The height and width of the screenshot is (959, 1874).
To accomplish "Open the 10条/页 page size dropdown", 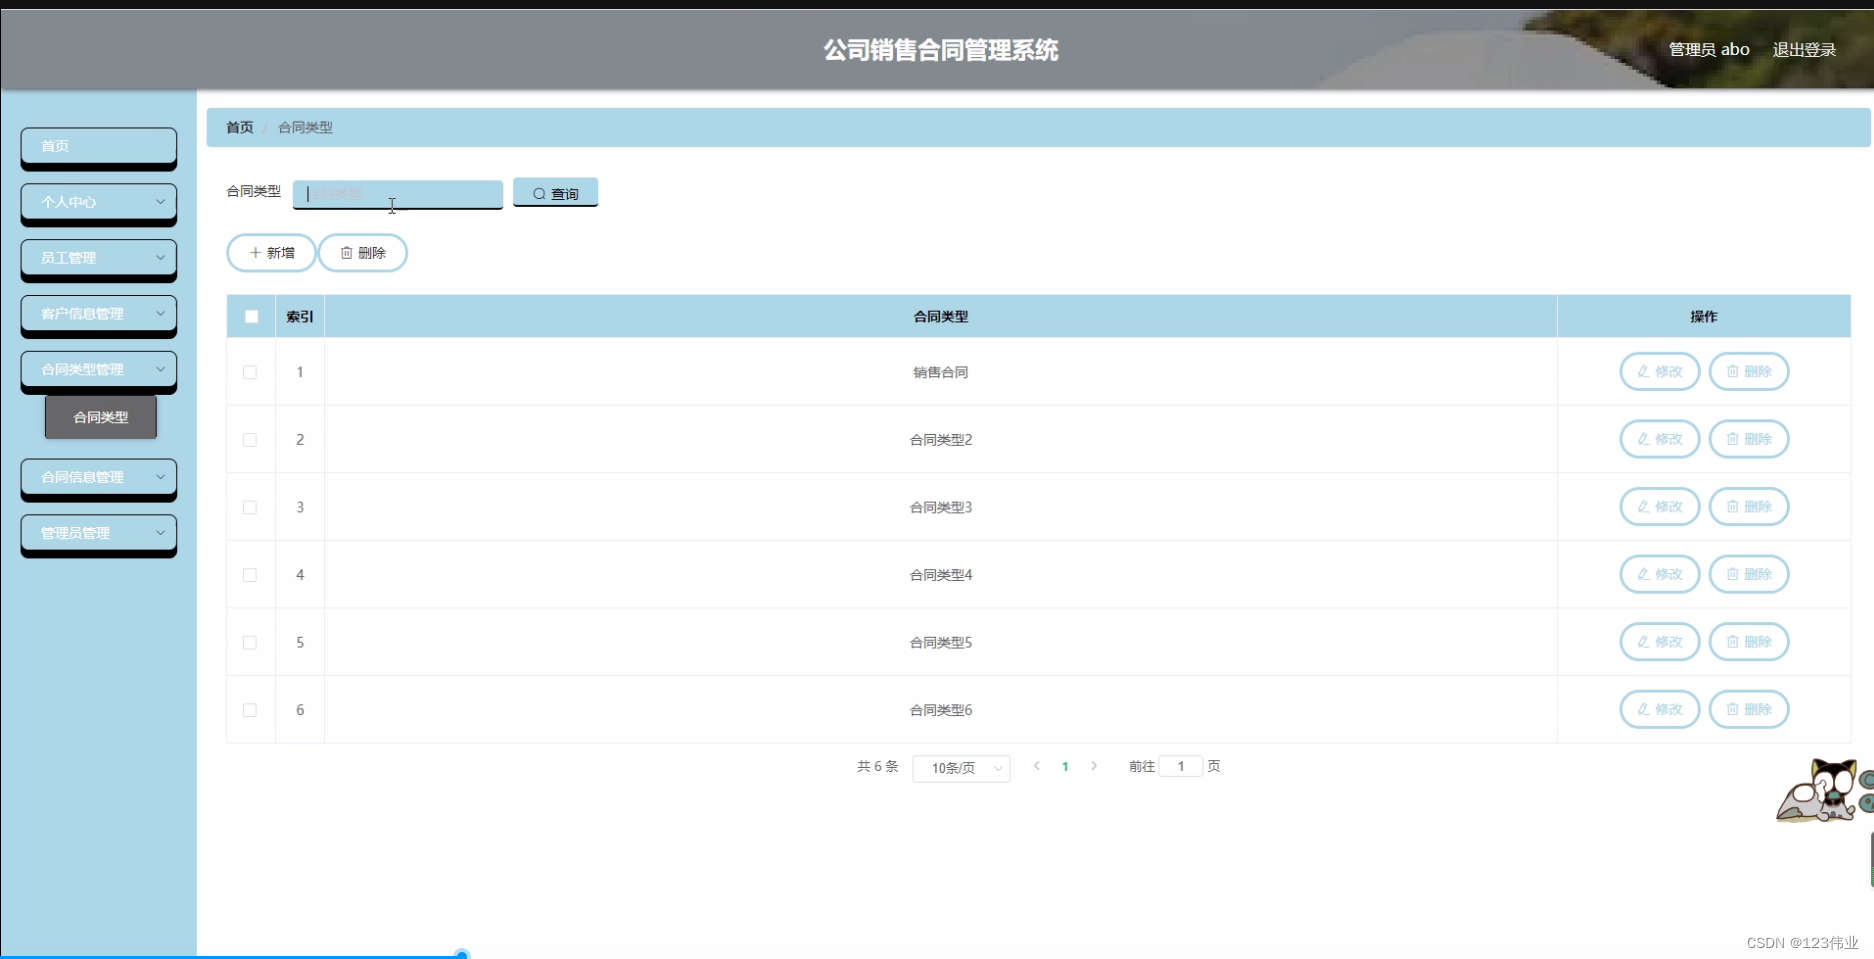I will tap(960, 768).
